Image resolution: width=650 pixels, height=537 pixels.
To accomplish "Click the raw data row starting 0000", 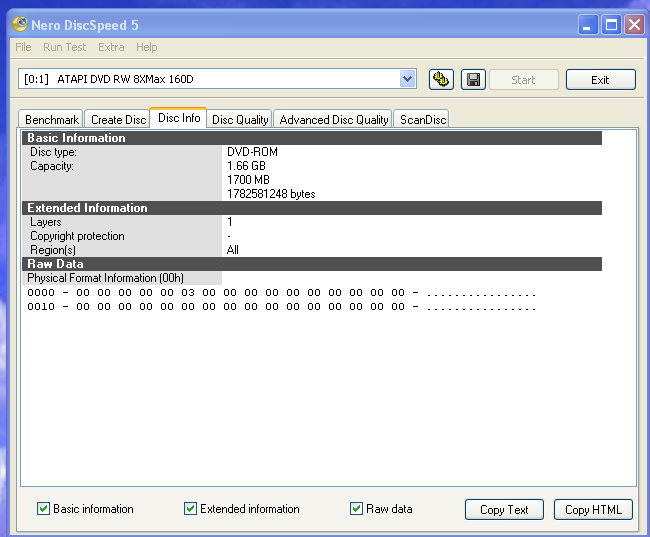I will coord(281,293).
